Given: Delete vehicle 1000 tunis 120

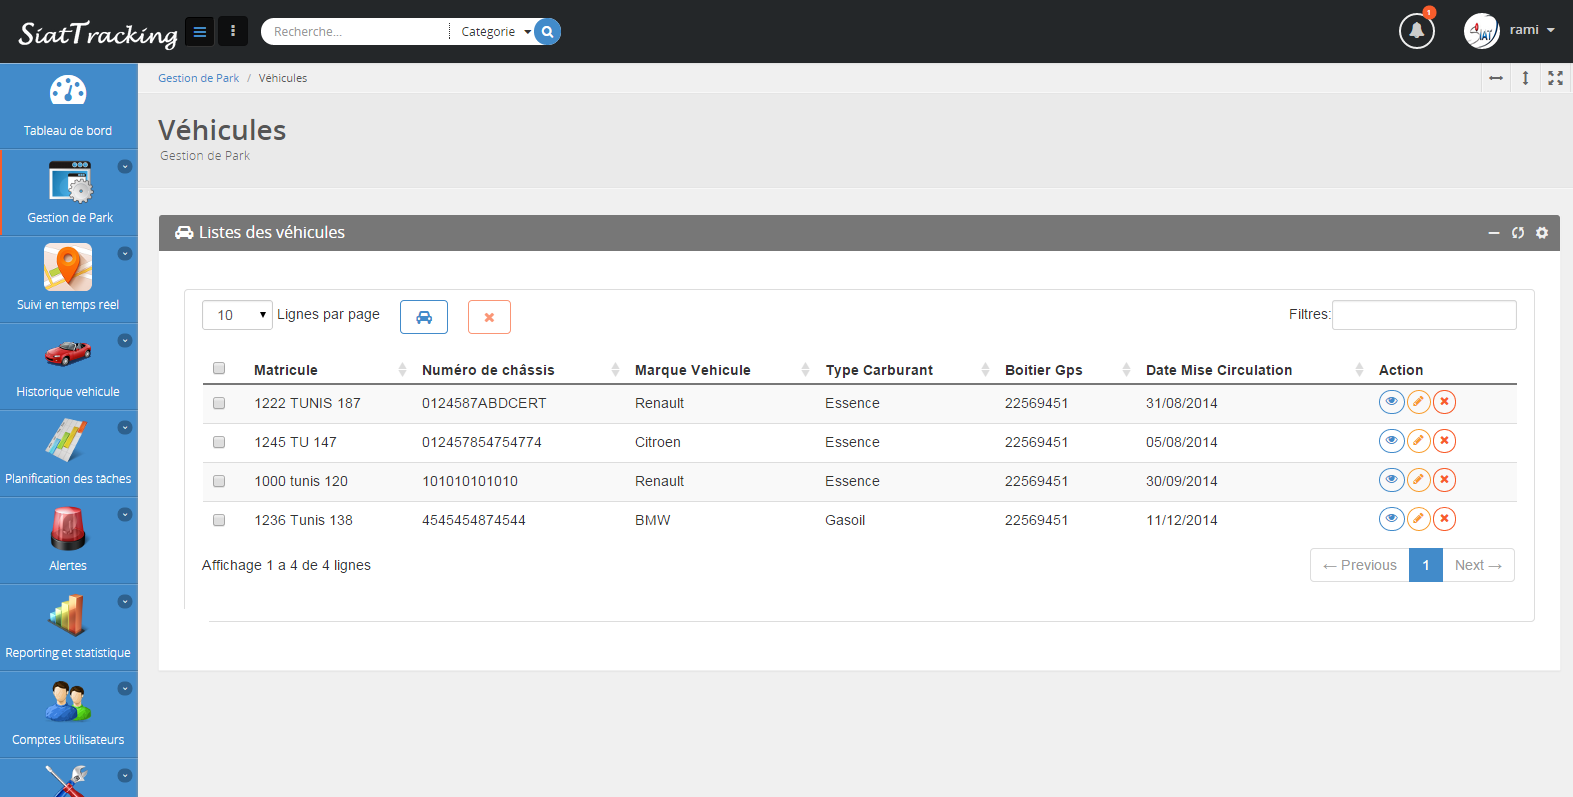Looking at the screenshot, I should pos(1444,480).
